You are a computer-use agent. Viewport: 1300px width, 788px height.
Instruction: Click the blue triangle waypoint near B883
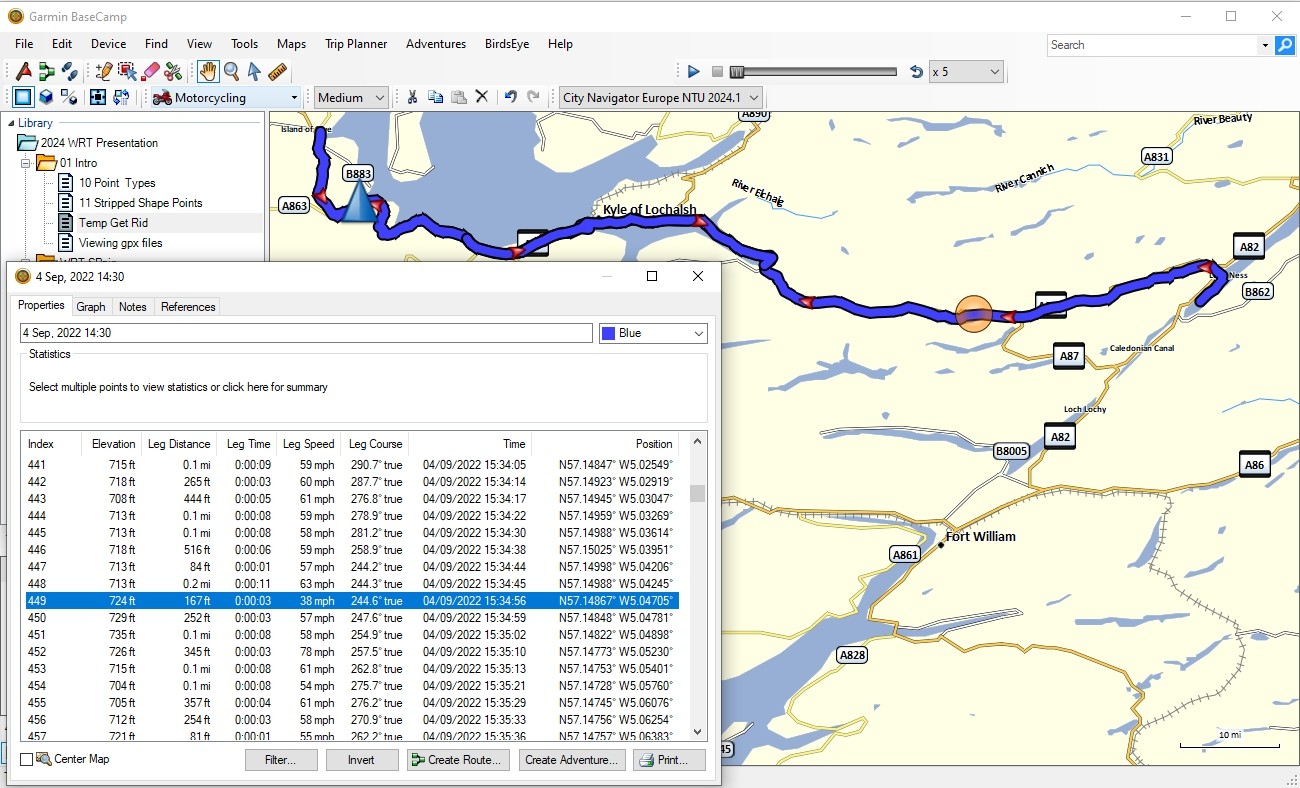pos(357,201)
